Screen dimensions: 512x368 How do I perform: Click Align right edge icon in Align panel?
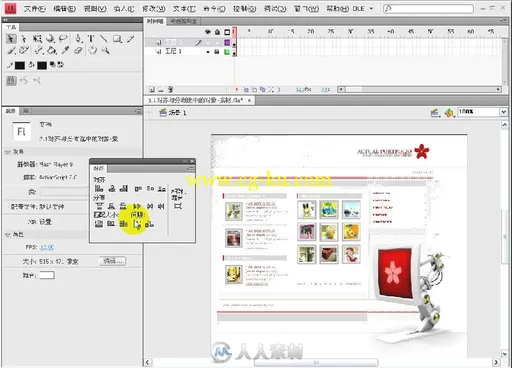(x=124, y=189)
